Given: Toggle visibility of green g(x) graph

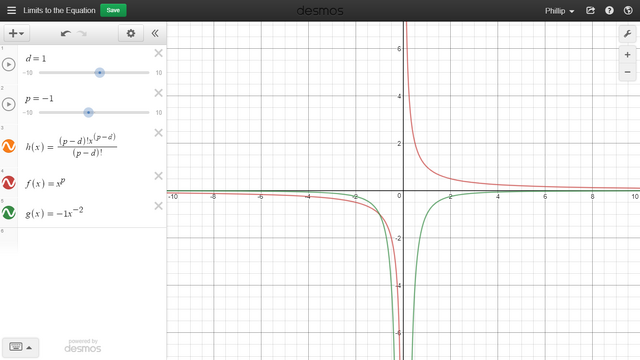Looking at the screenshot, I should pyautogui.click(x=9, y=213).
